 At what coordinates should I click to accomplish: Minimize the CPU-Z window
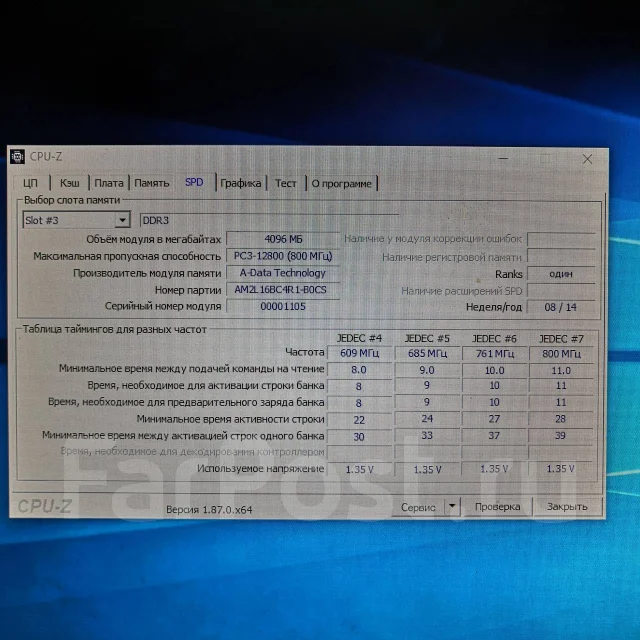503,158
